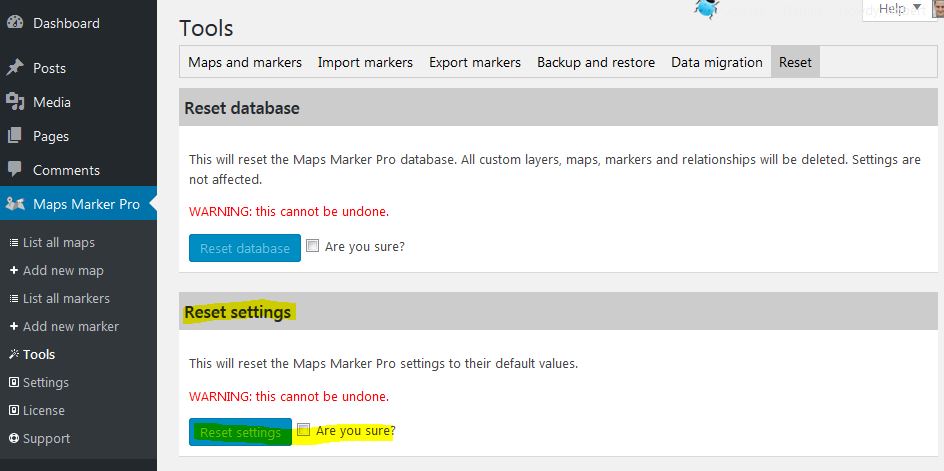Switch to the Maps and markers tab
Viewport: 944px width, 471px height.
245,62
